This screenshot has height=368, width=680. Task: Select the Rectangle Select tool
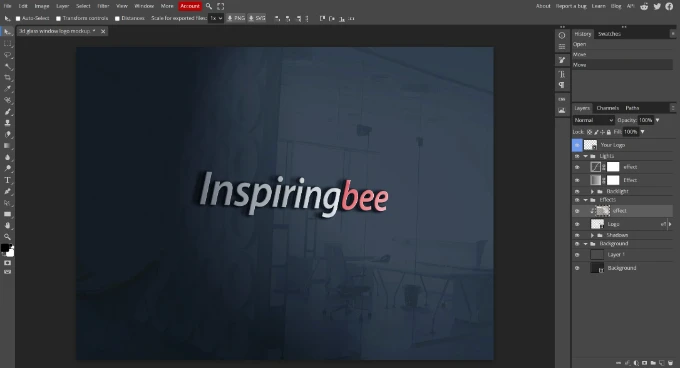7,44
